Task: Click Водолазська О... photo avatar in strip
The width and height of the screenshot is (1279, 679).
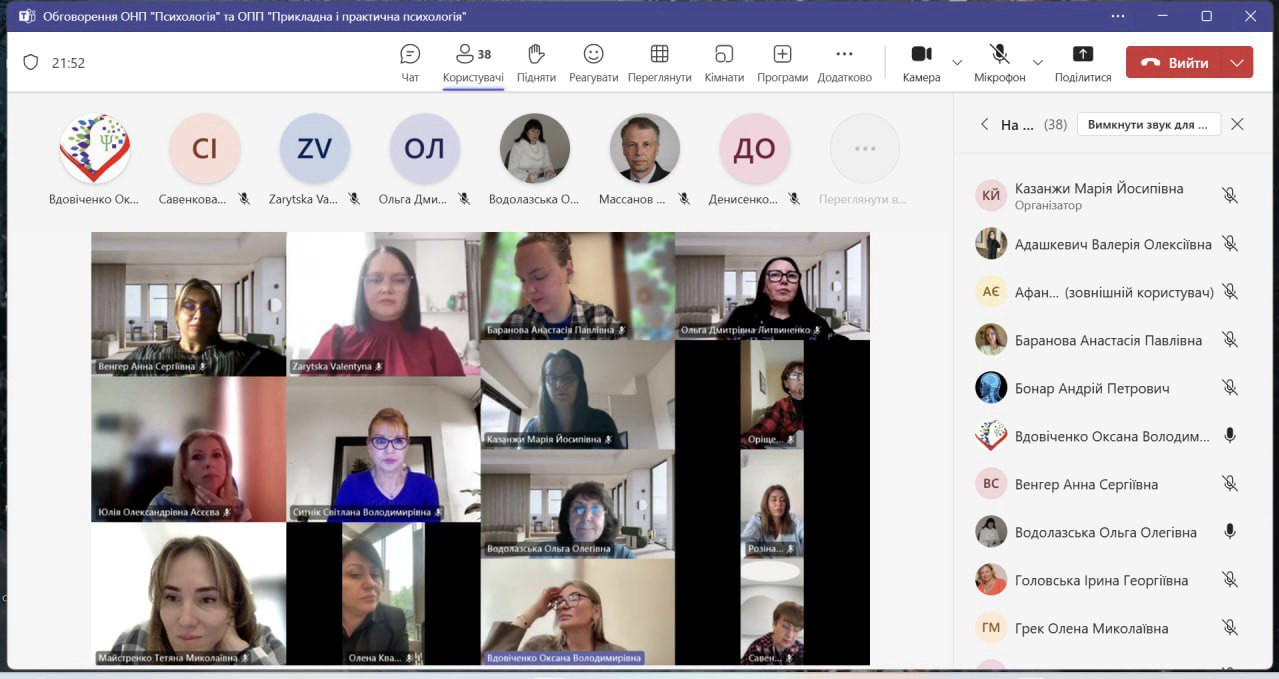Action: coord(535,148)
